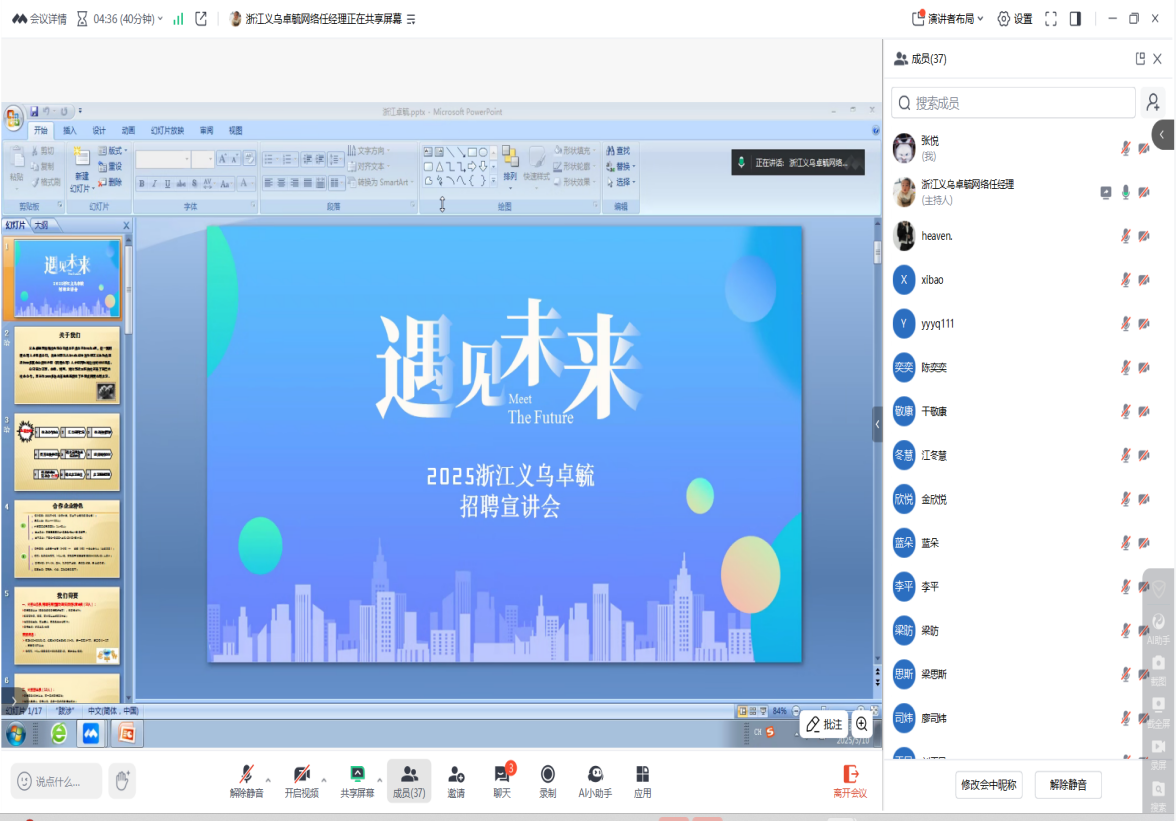Open the 开始 tab in PowerPoint ribbon
1176x821 pixels.
click(40, 130)
